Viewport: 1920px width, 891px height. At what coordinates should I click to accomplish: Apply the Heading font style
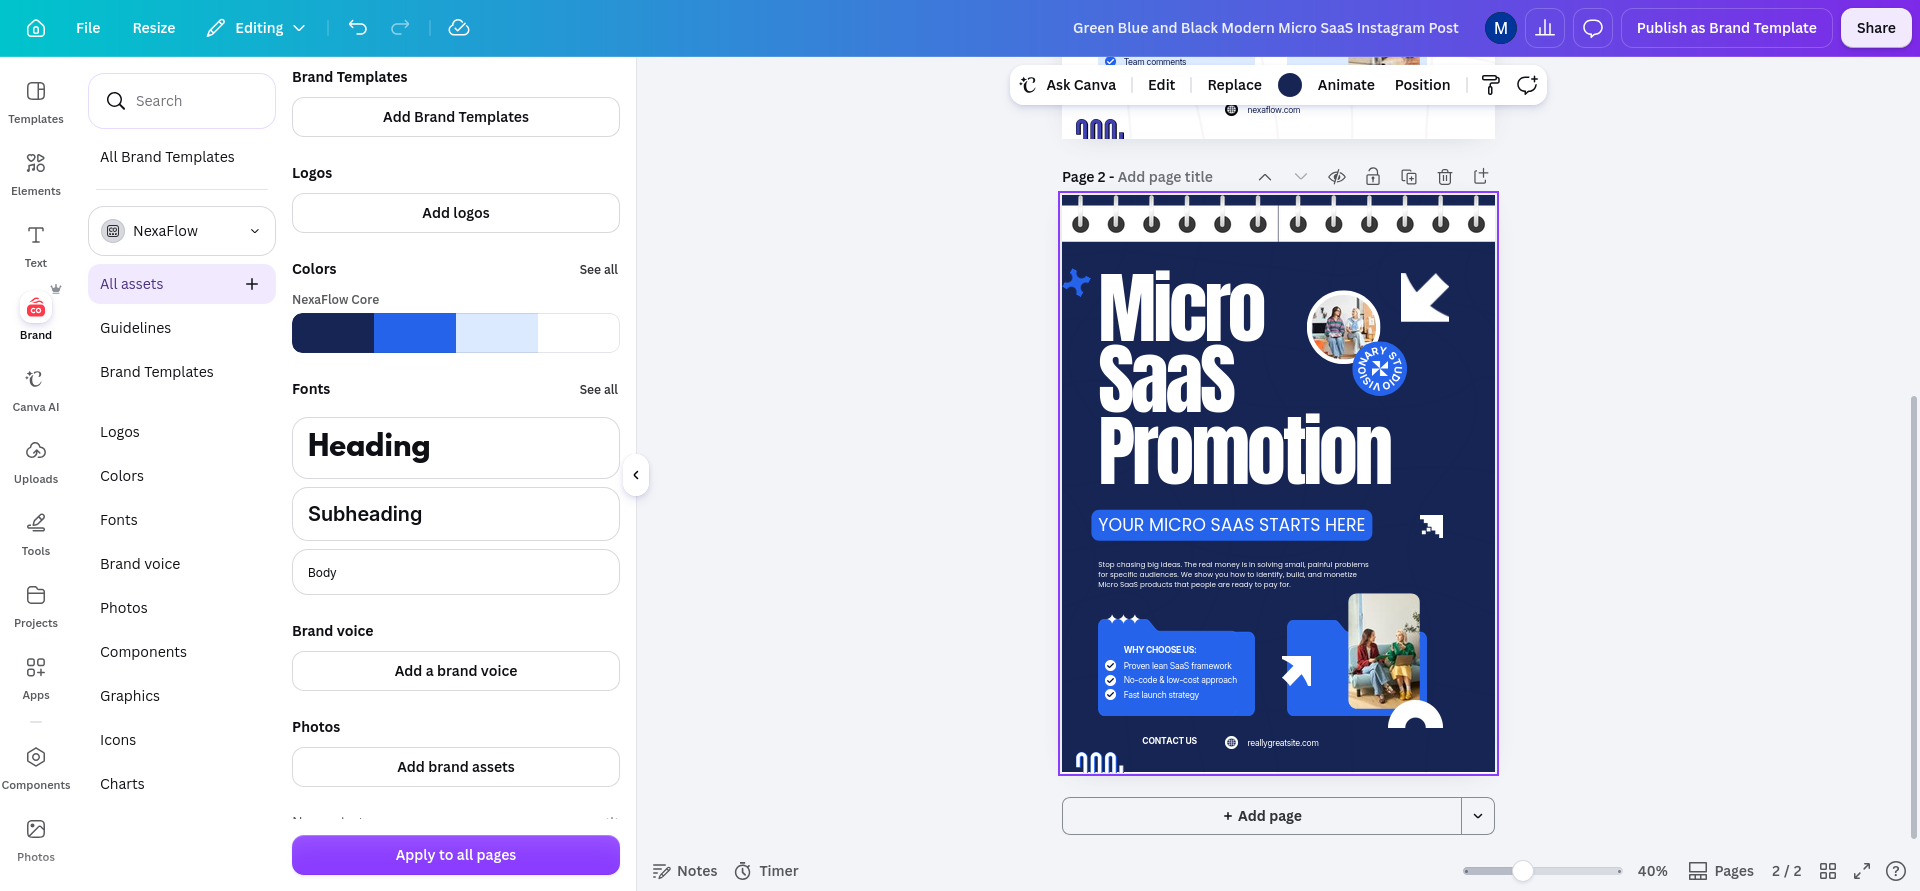click(x=456, y=448)
